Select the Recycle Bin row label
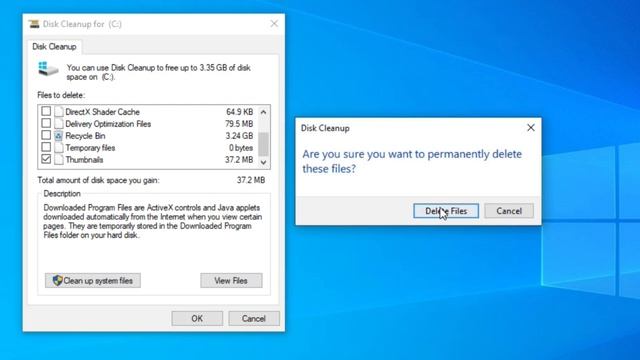Image resolution: width=640 pixels, height=360 pixels. [x=85, y=136]
